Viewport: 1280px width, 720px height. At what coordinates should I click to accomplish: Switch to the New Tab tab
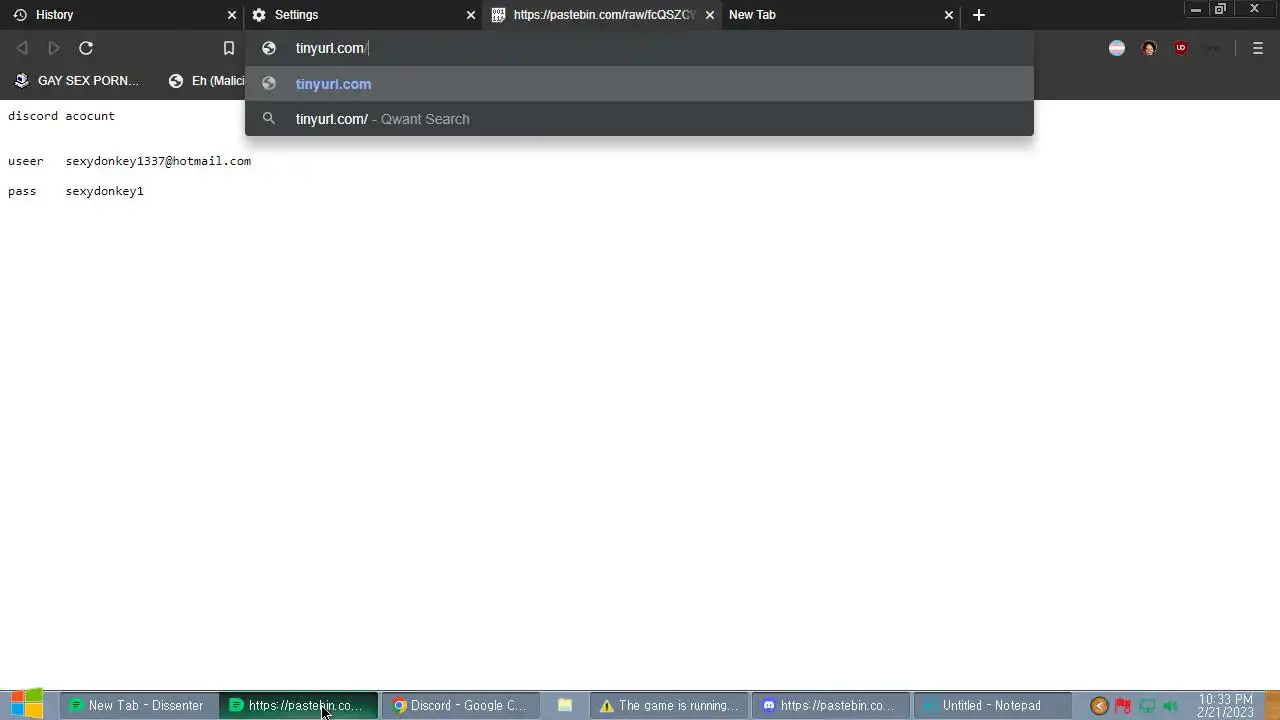pyautogui.click(x=840, y=15)
